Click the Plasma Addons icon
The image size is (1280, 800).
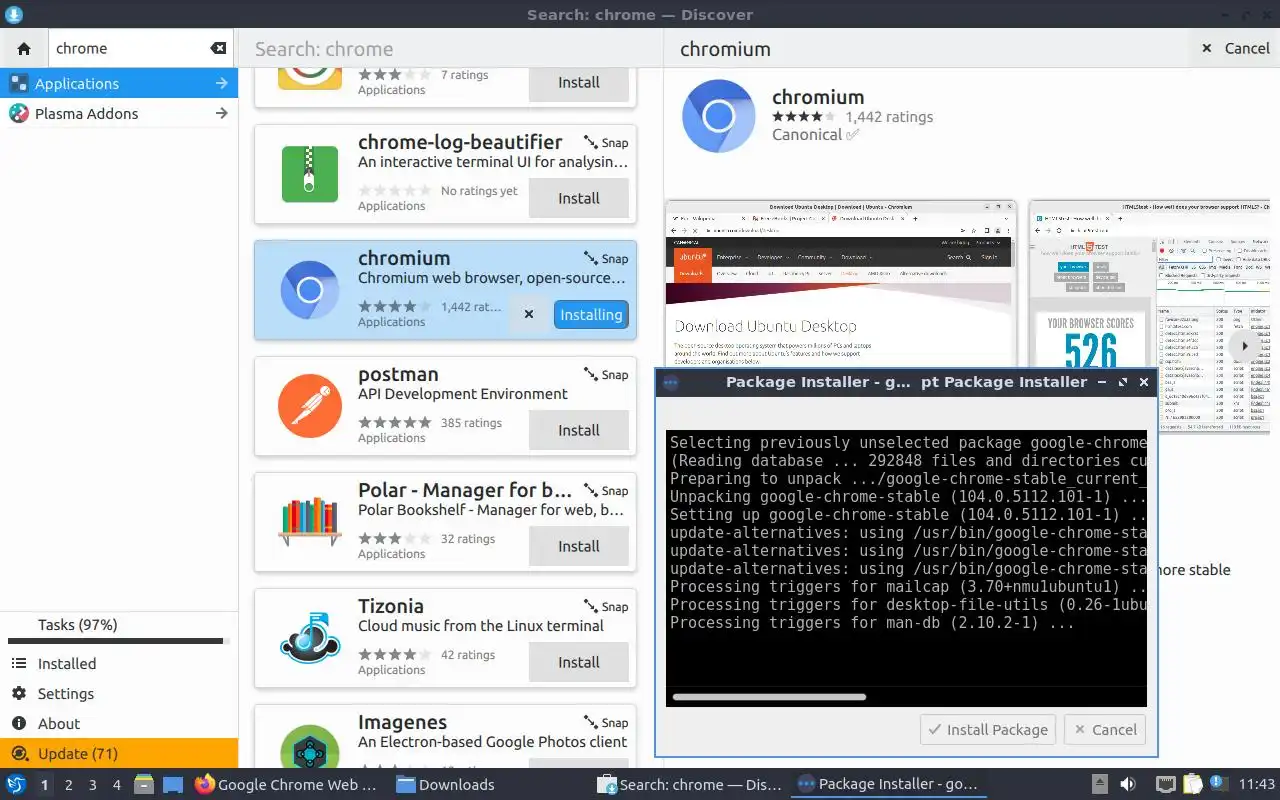[x=19, y=113]
